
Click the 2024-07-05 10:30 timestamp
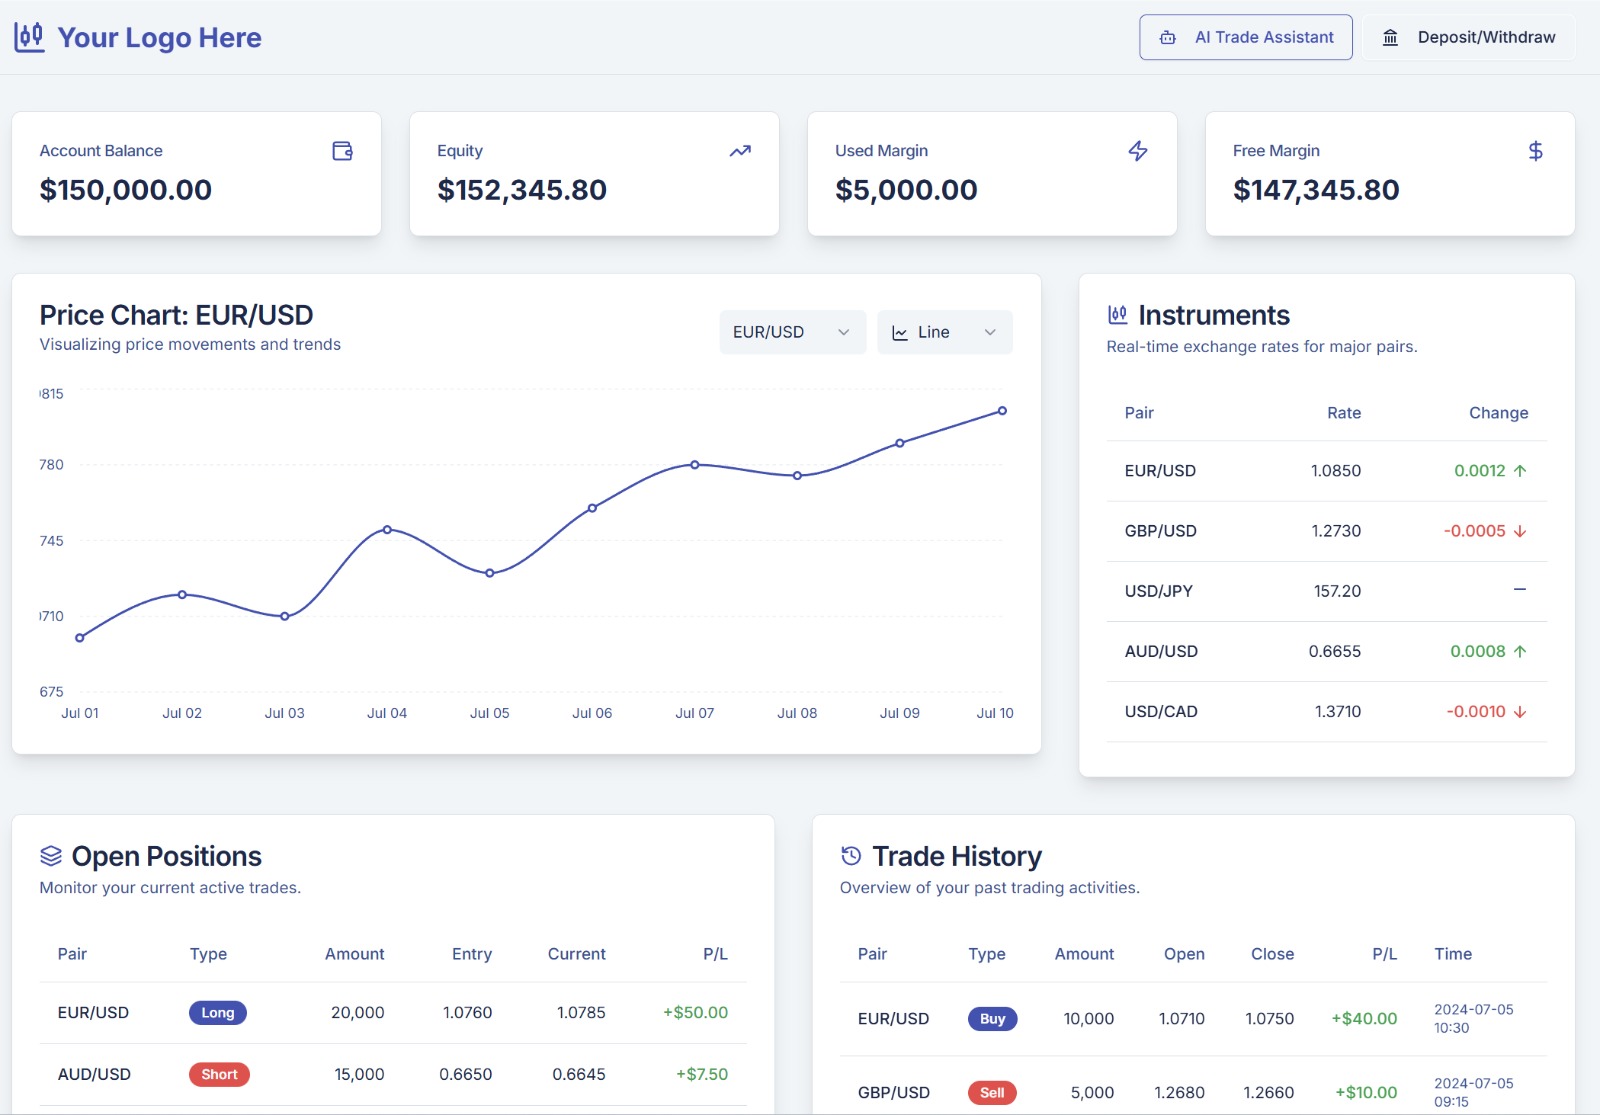1474,1019
